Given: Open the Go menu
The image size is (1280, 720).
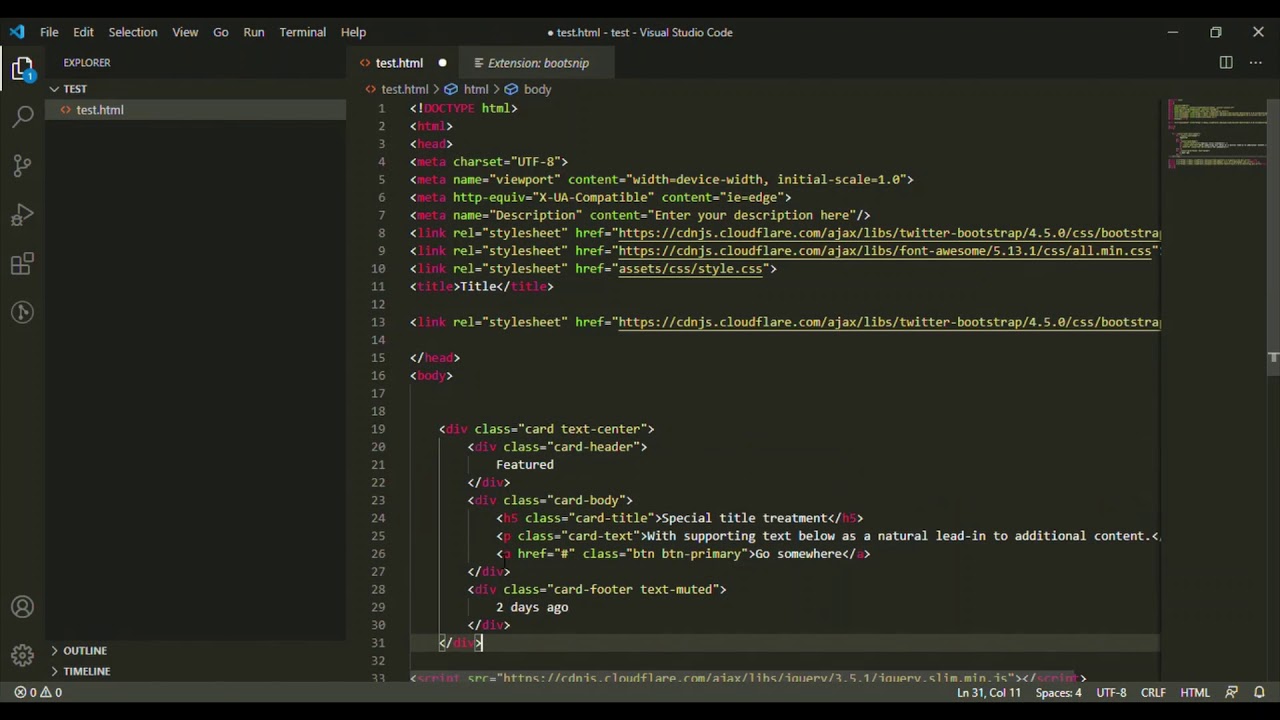Looking at the screenshot, I should 221,32.
